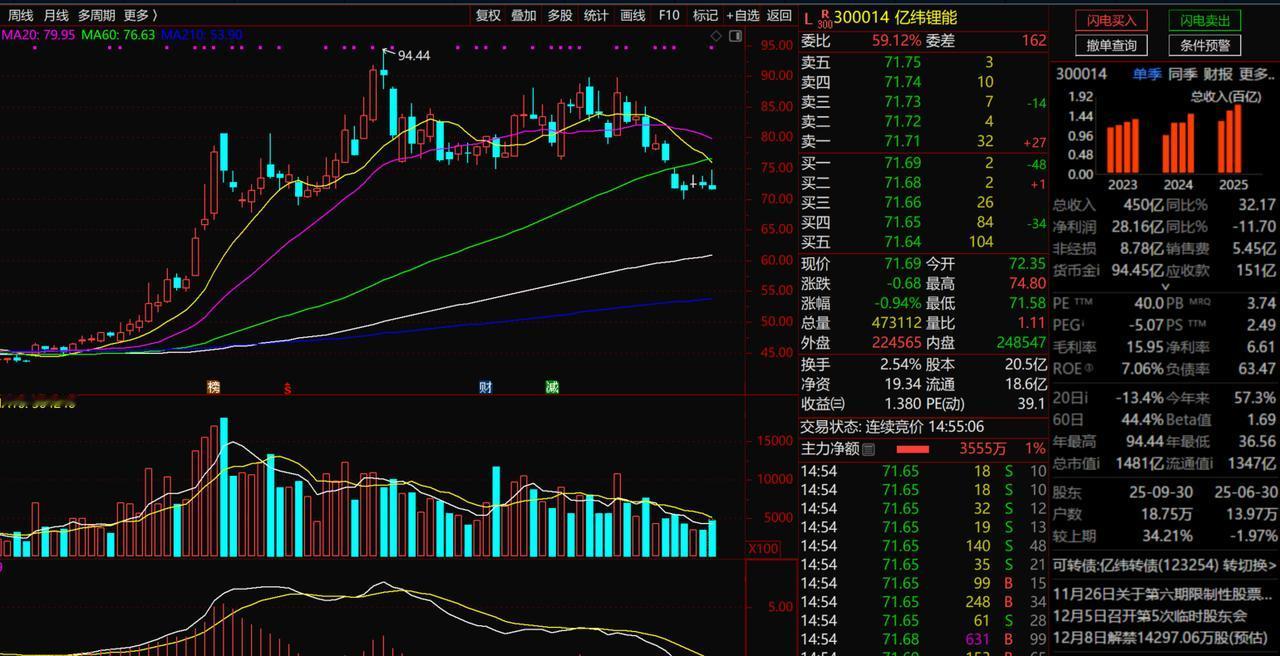Open the 减 shareholder reduction marker
1280x656 pixels.
[x=552, y=387]
